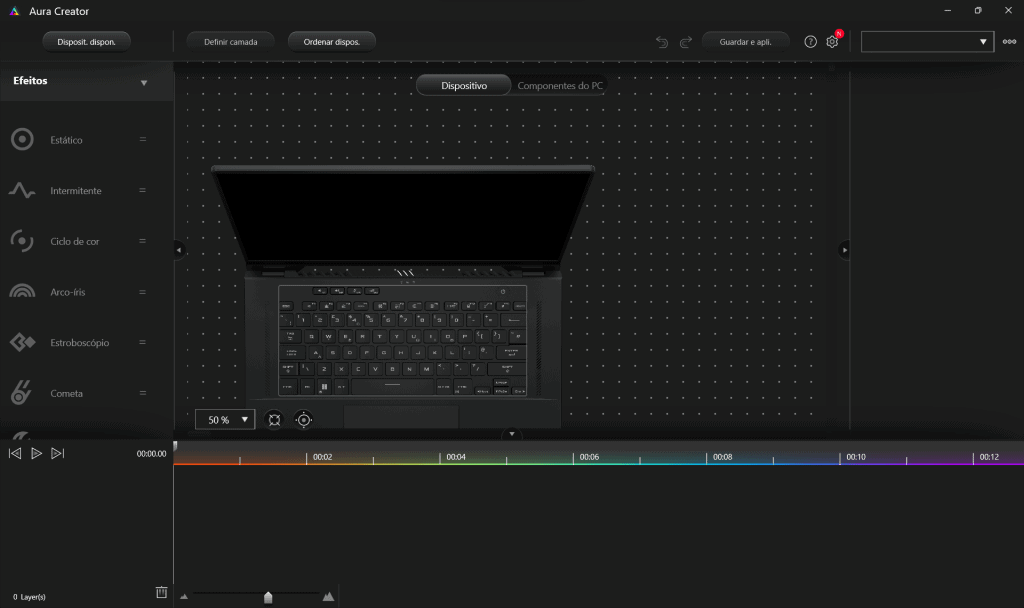Click the Ordenar dispos. button
1024x608 pixels.
[x=332, y=41]
